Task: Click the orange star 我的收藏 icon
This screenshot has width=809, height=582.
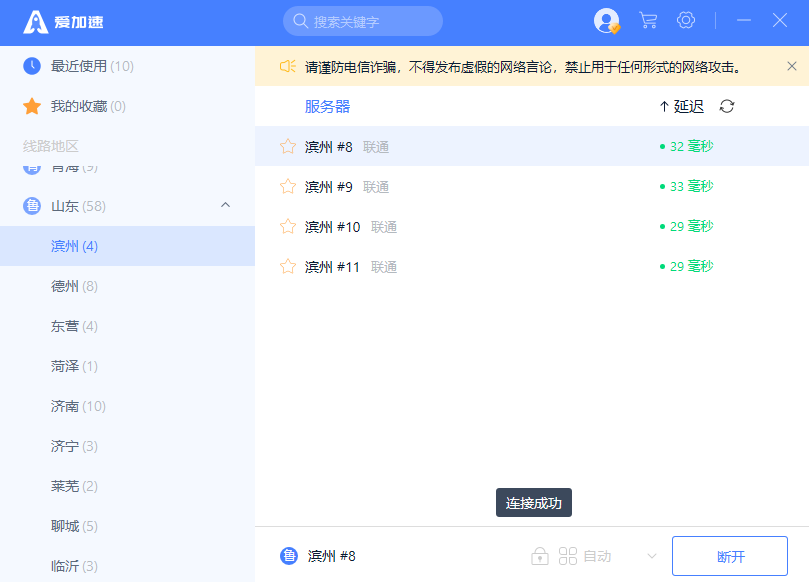Action: (x=32, y=106)
